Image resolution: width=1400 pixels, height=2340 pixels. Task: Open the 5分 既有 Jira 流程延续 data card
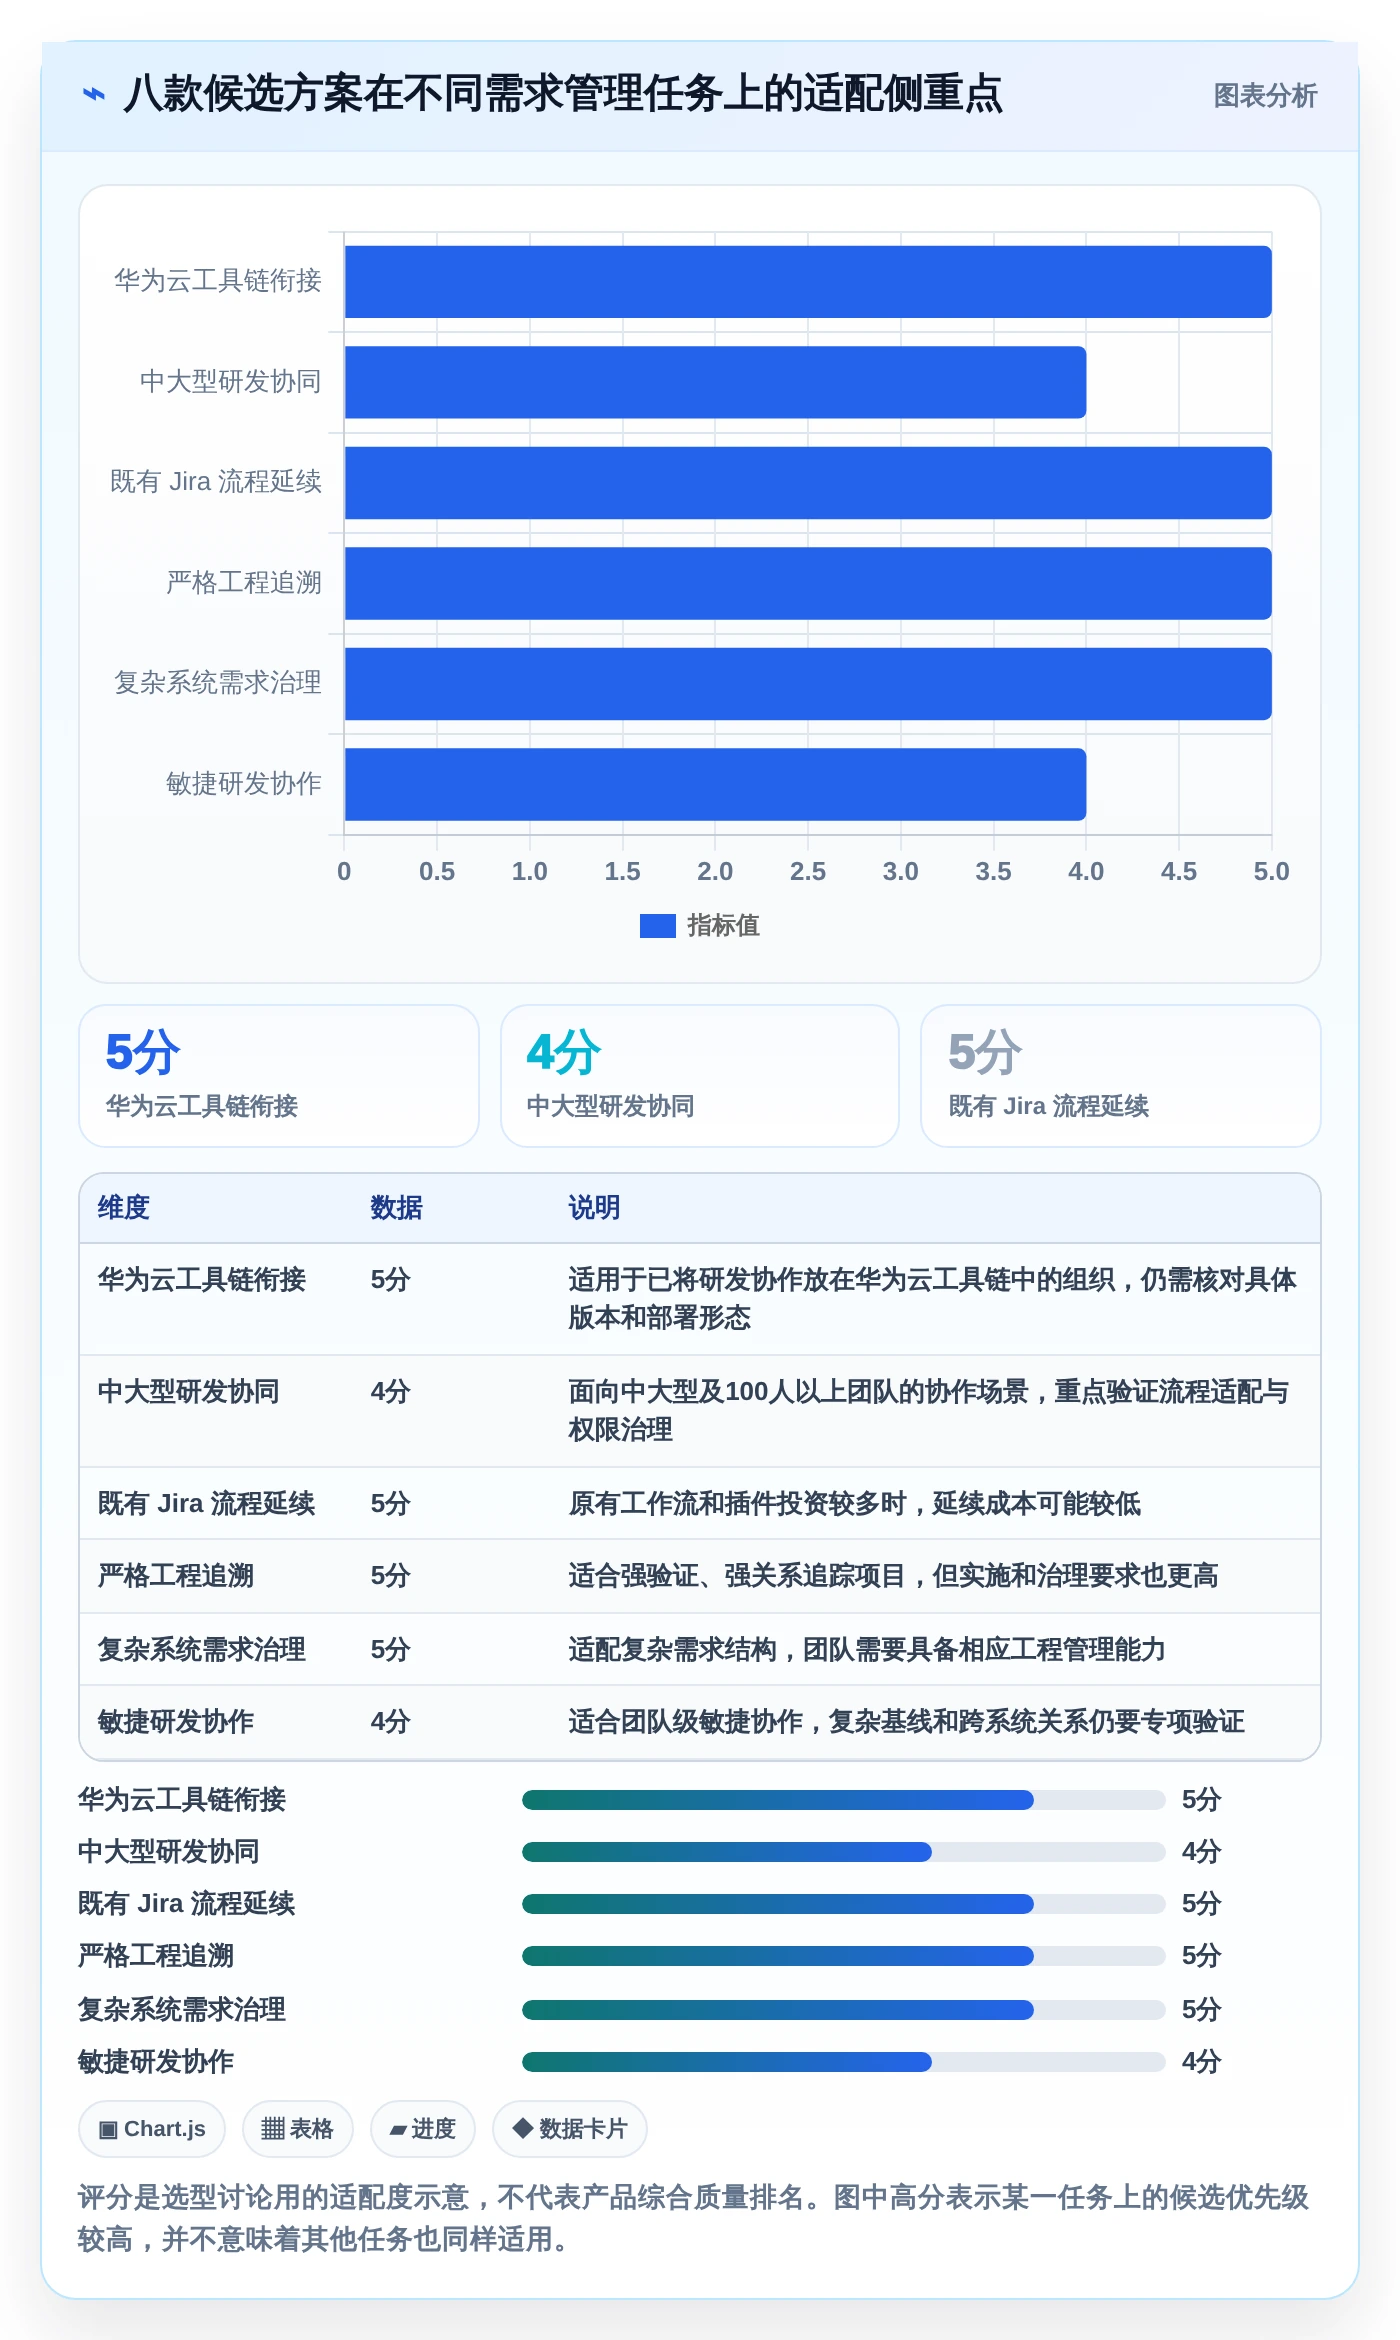coord(1121,1076)
